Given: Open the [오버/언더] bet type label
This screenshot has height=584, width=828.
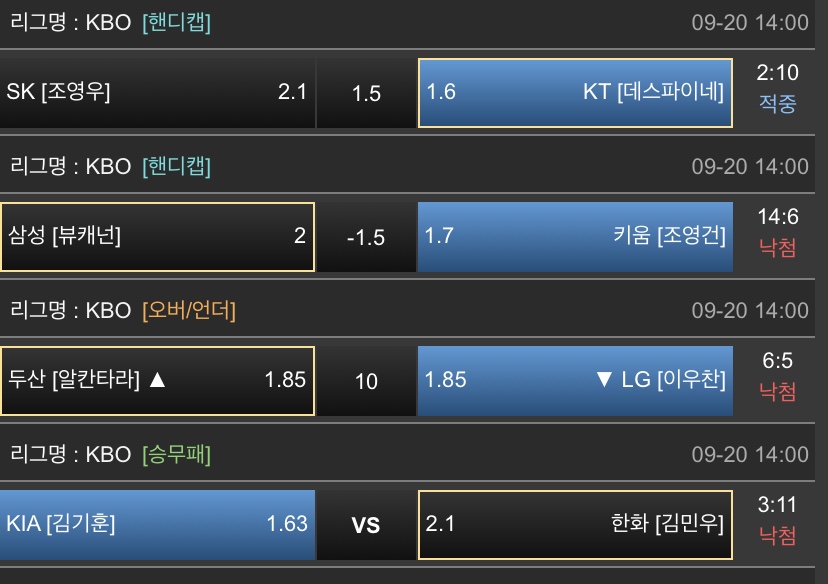Looking at the screenshot, I should [x=189, y=310].
